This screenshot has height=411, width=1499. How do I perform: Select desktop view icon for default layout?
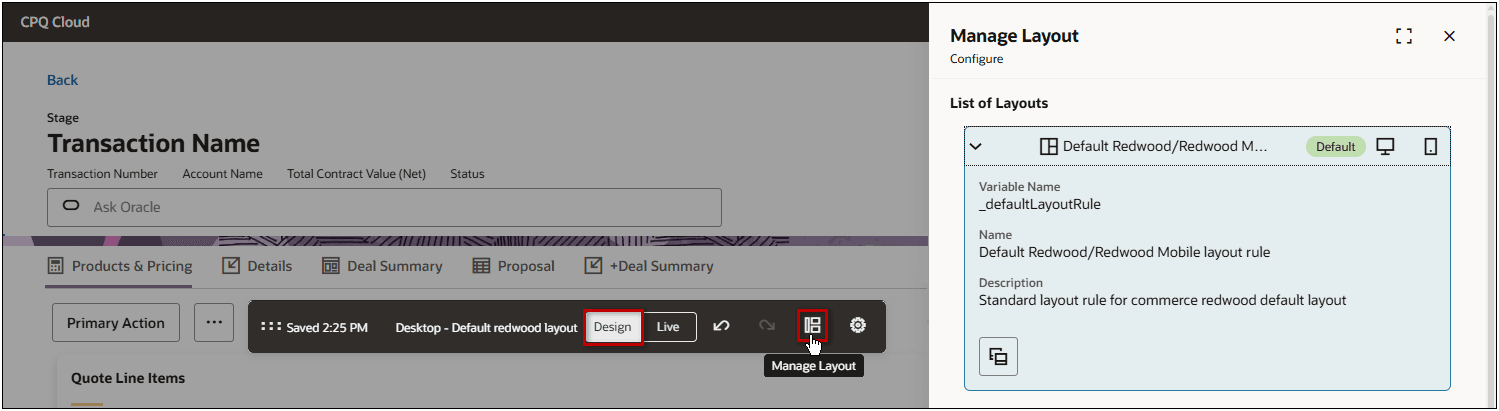(1385, 146)
